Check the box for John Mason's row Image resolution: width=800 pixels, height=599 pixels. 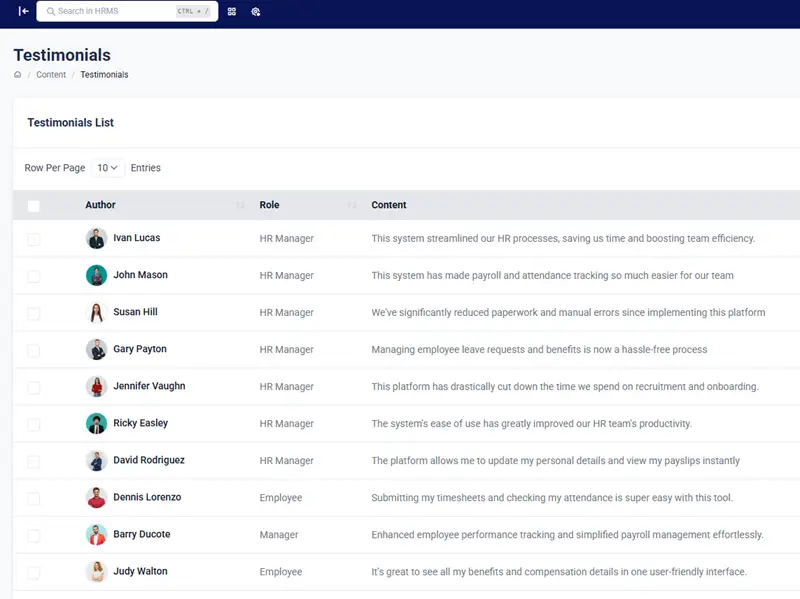34,276
